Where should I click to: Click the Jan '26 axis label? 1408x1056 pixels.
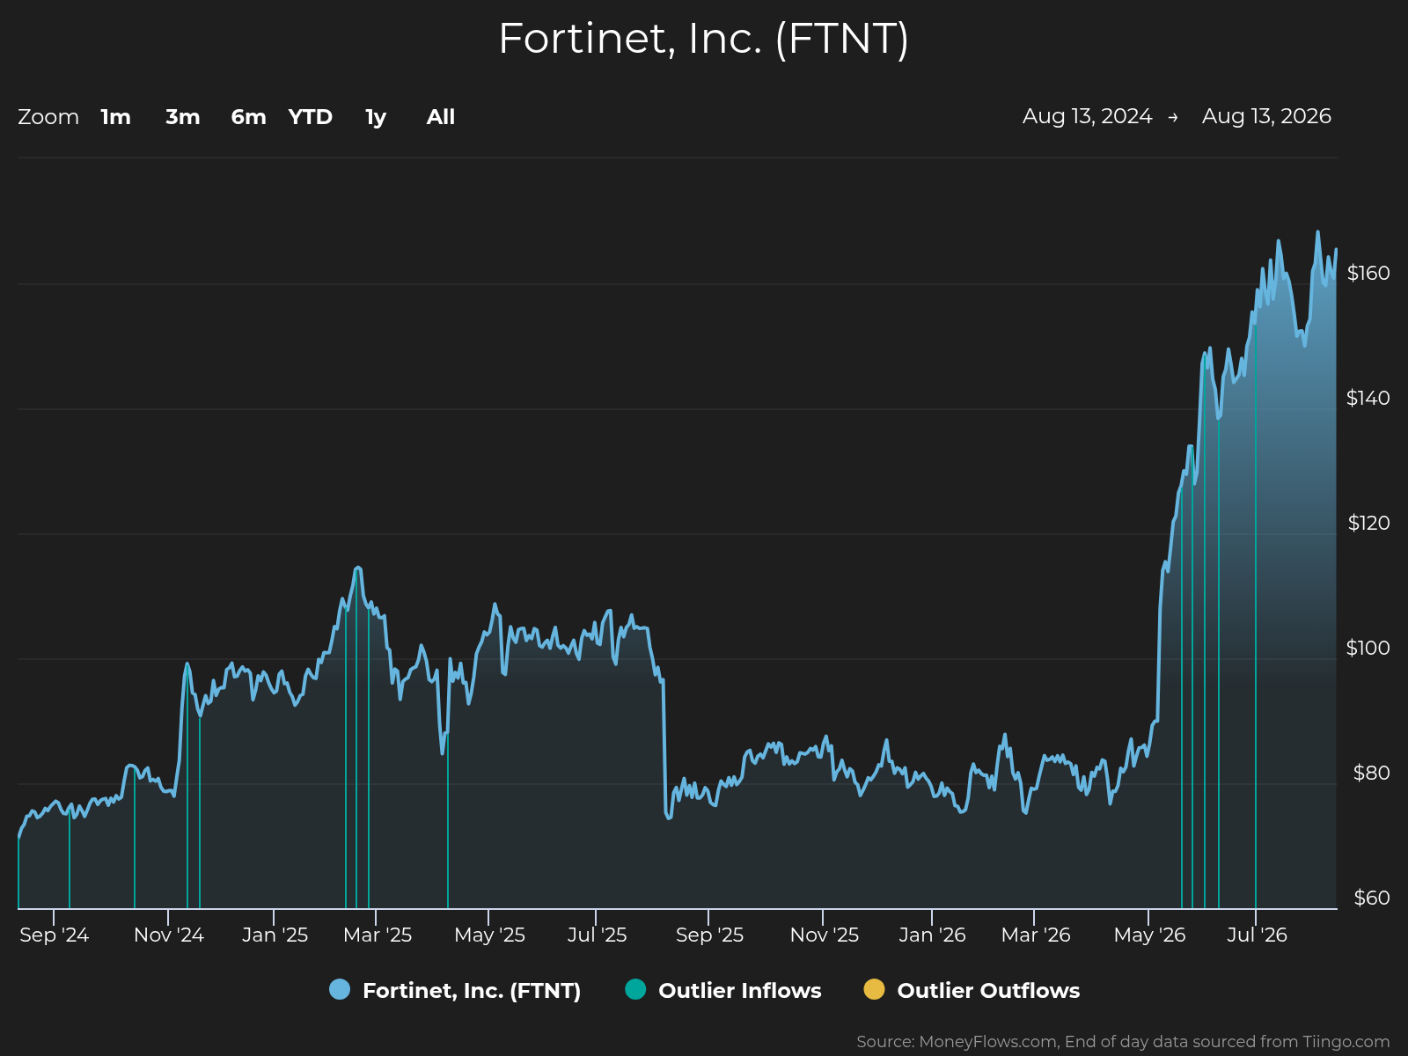[x=932, y=935]
